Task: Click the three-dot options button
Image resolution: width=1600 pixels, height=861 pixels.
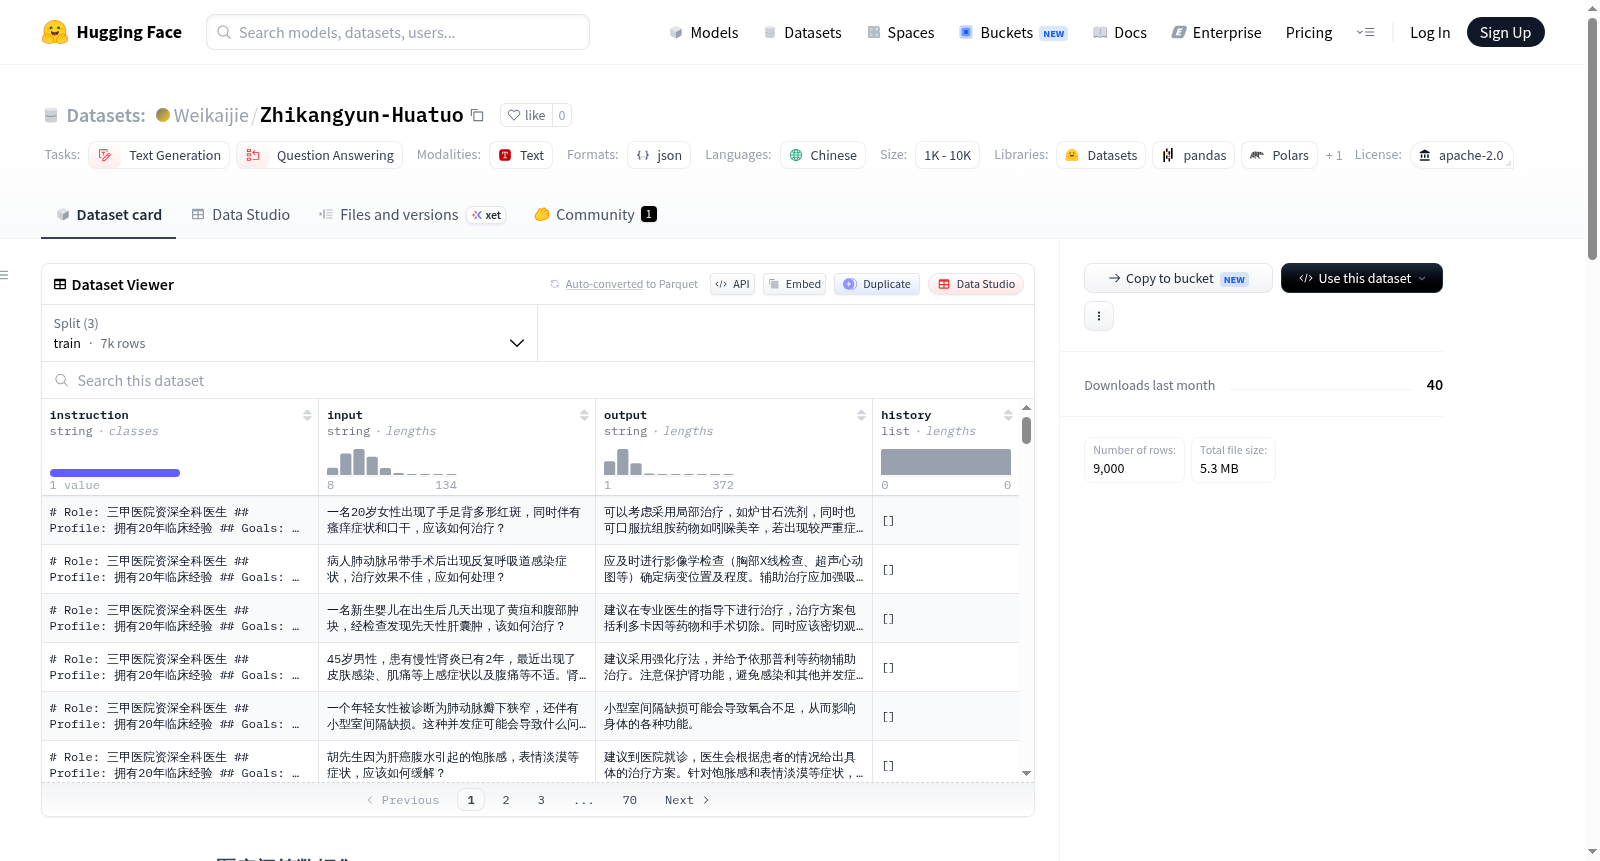Action: coord(1099,316)
